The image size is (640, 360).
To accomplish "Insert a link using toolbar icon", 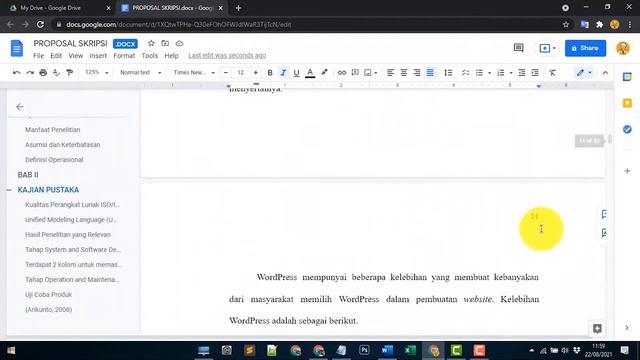I will click(x=342, y=73).
